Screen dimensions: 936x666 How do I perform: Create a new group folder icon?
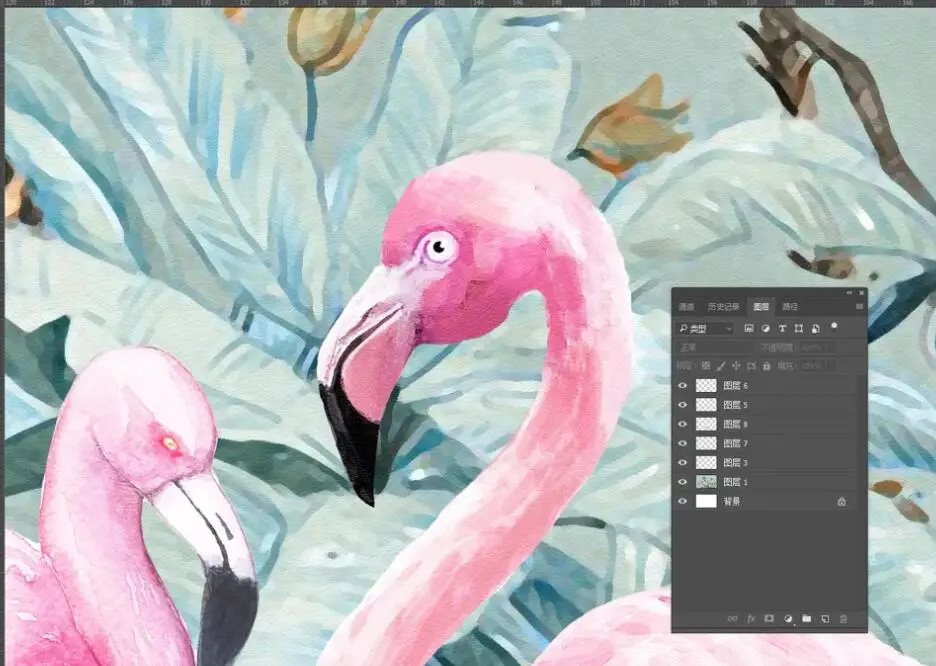pos(806,619)
